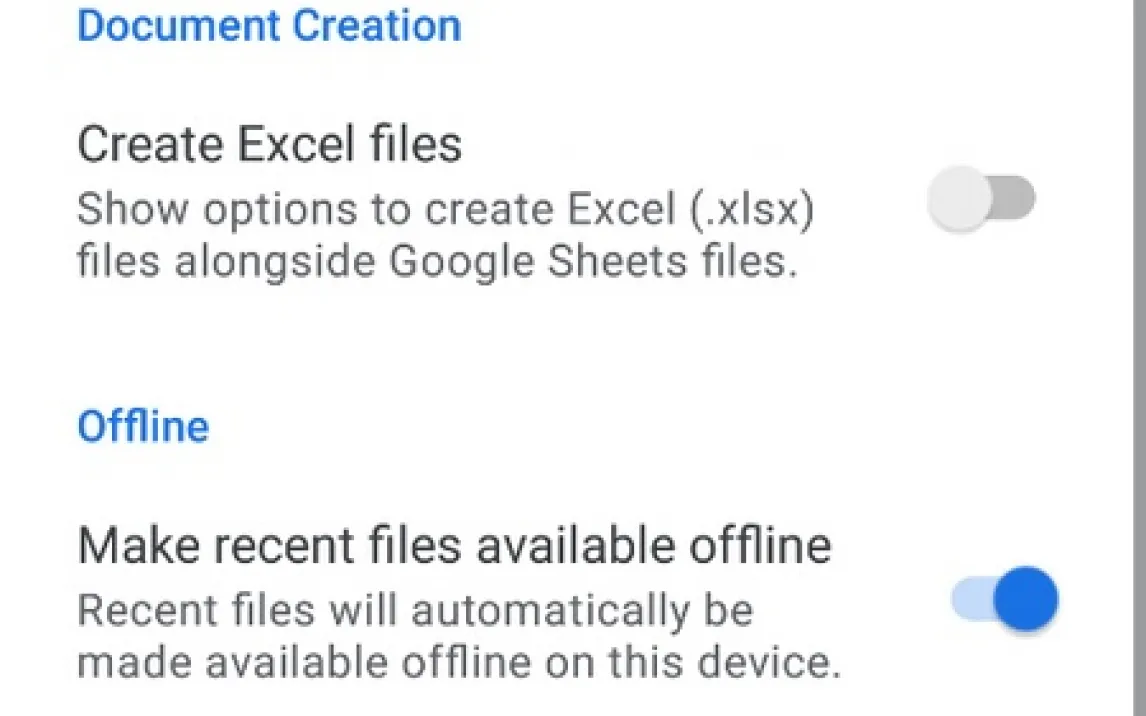The height and width of the screenshot is (716, 1146).
Task: Select the Offline section header
Action: coord(143,427)
